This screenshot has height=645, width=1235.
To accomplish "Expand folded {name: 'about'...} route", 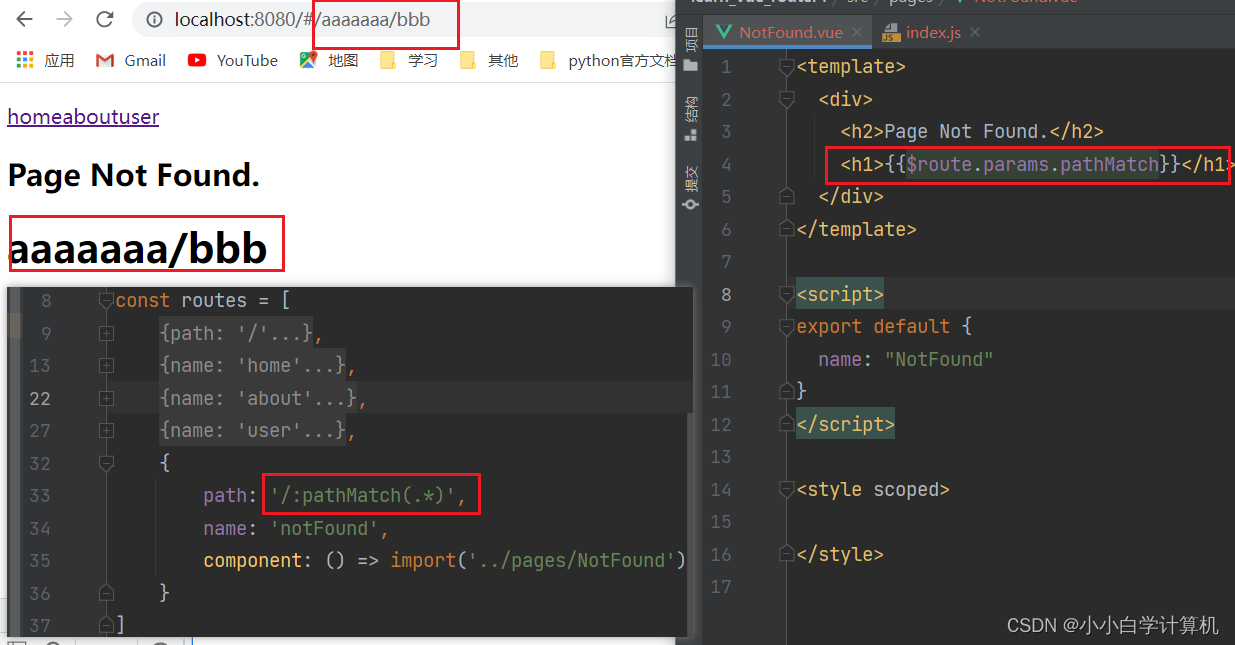I will [x=106, y=398].
